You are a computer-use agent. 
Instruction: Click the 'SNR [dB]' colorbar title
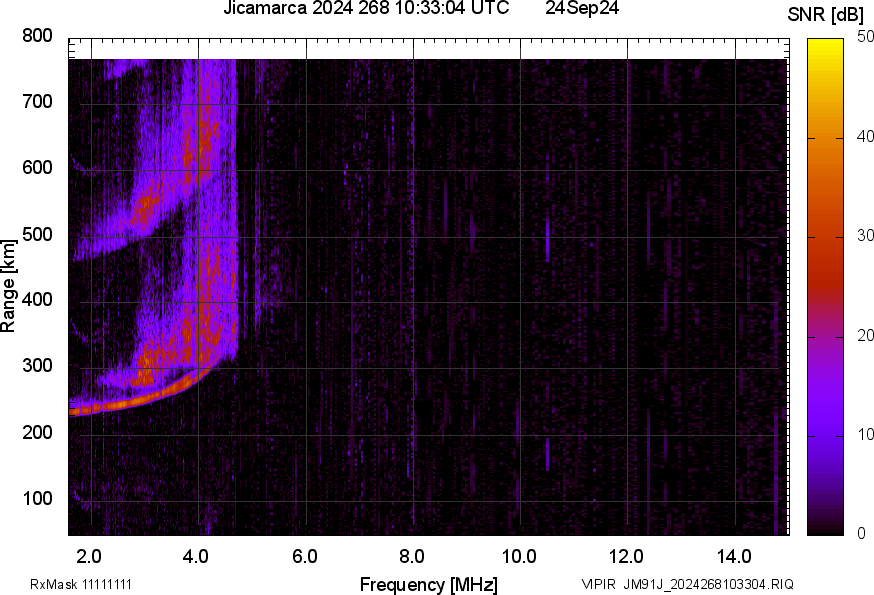point(826,15)
